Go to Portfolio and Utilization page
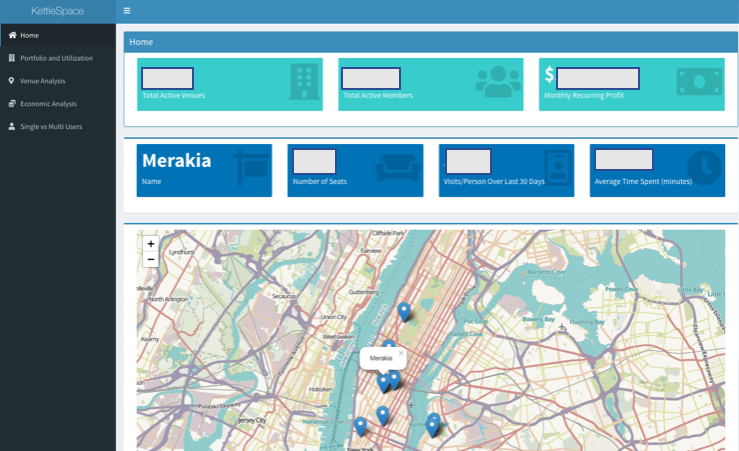739x451 pixels. tap(56, 58)
